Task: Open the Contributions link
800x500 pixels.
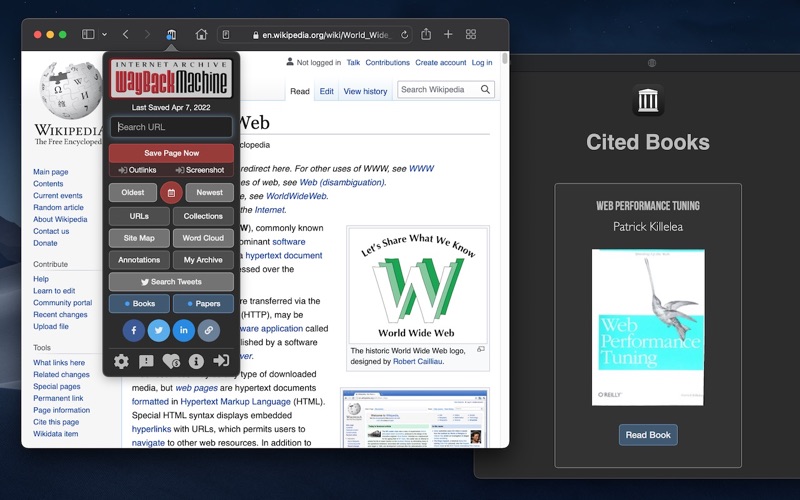Action: [x=387, y=63]
